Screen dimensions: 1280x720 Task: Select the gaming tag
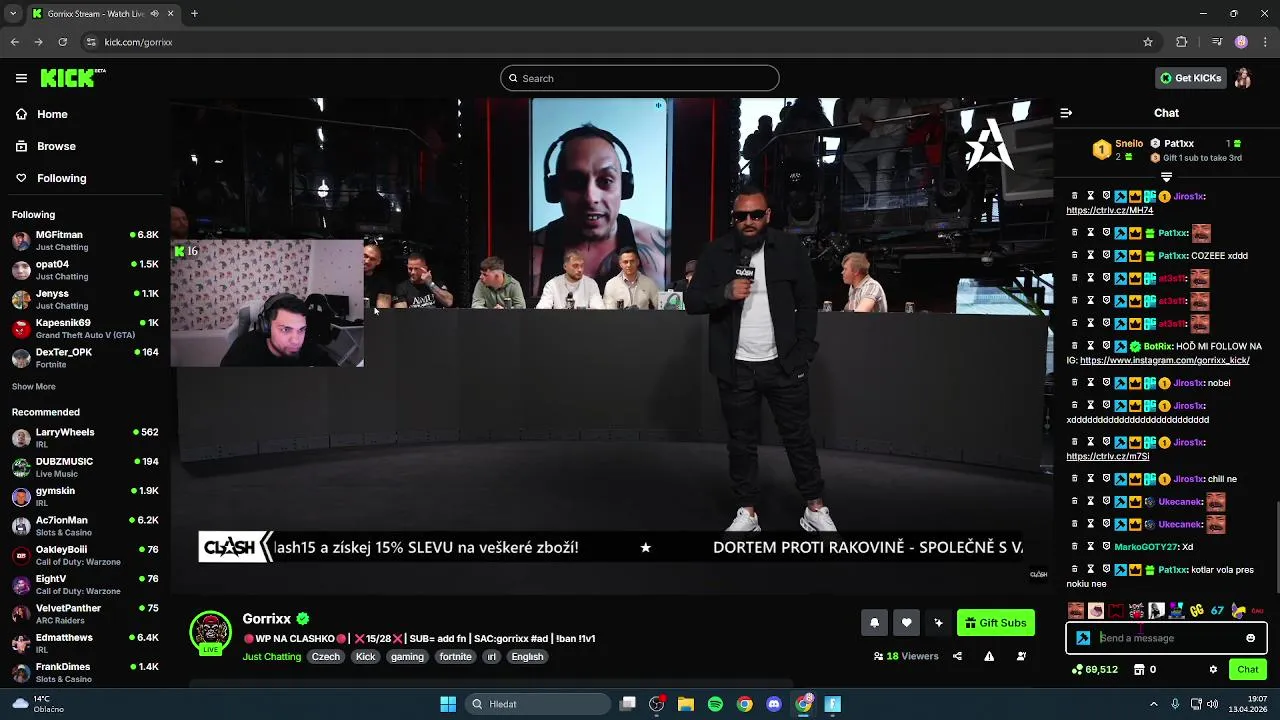(407, 657)
